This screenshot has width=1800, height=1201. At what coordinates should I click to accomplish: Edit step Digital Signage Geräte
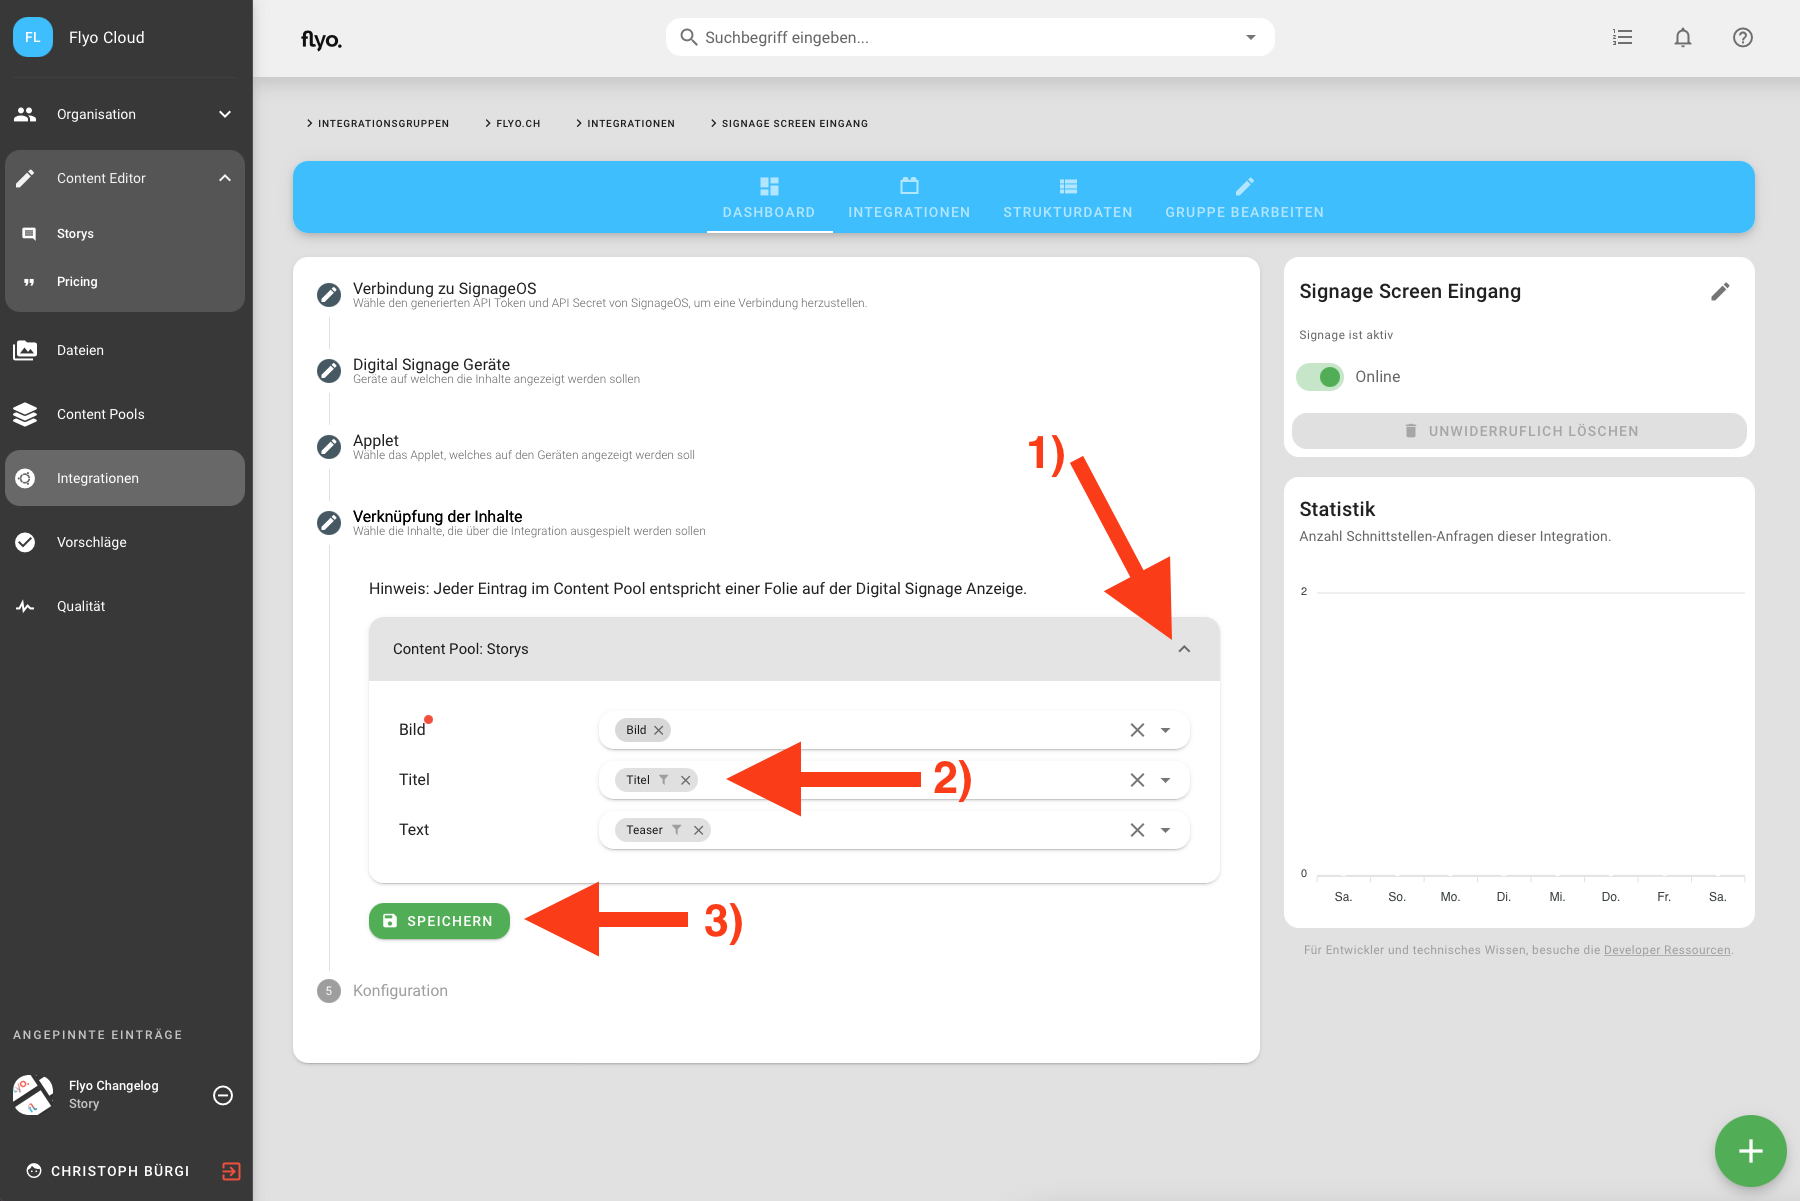329,370
